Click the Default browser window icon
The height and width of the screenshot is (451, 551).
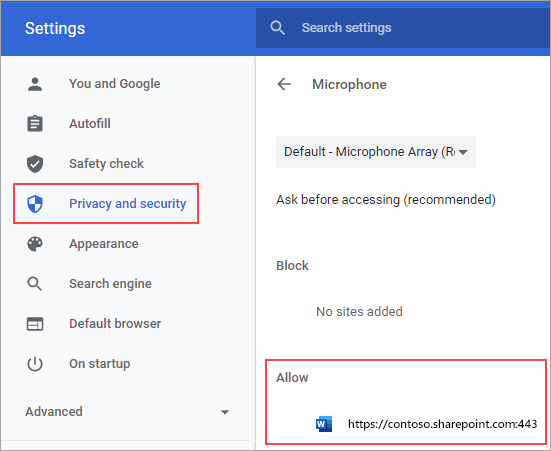point(35,324)
